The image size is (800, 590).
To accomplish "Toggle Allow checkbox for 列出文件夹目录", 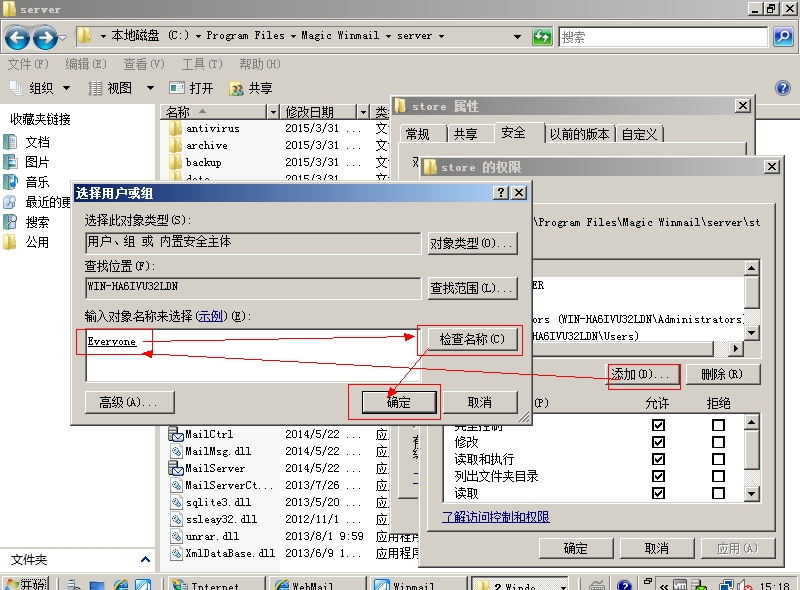I will tap(658, 476).
